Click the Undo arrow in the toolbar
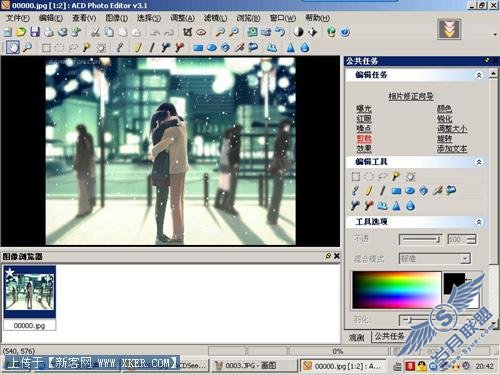Image resolution: width=500 pixels, height=375 pixels. (154, 32)
